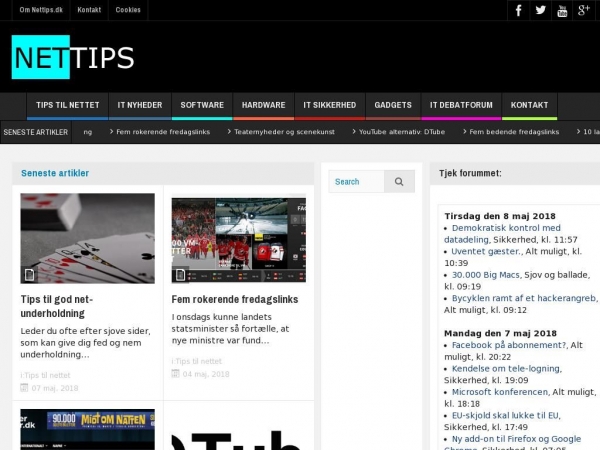Open Kontakt link in top bar

click(x=89, y=10)
